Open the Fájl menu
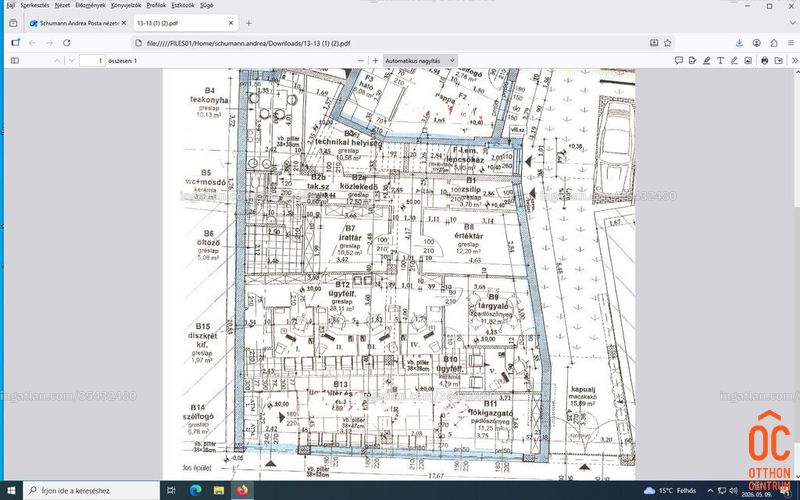The height and width of the screenshot is (500, 800). 10,5
